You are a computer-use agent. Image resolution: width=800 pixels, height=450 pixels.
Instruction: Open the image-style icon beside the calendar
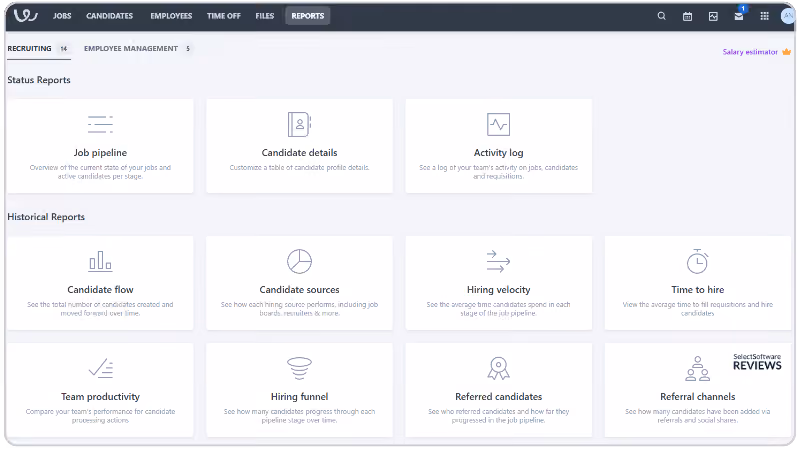[713, 16]
